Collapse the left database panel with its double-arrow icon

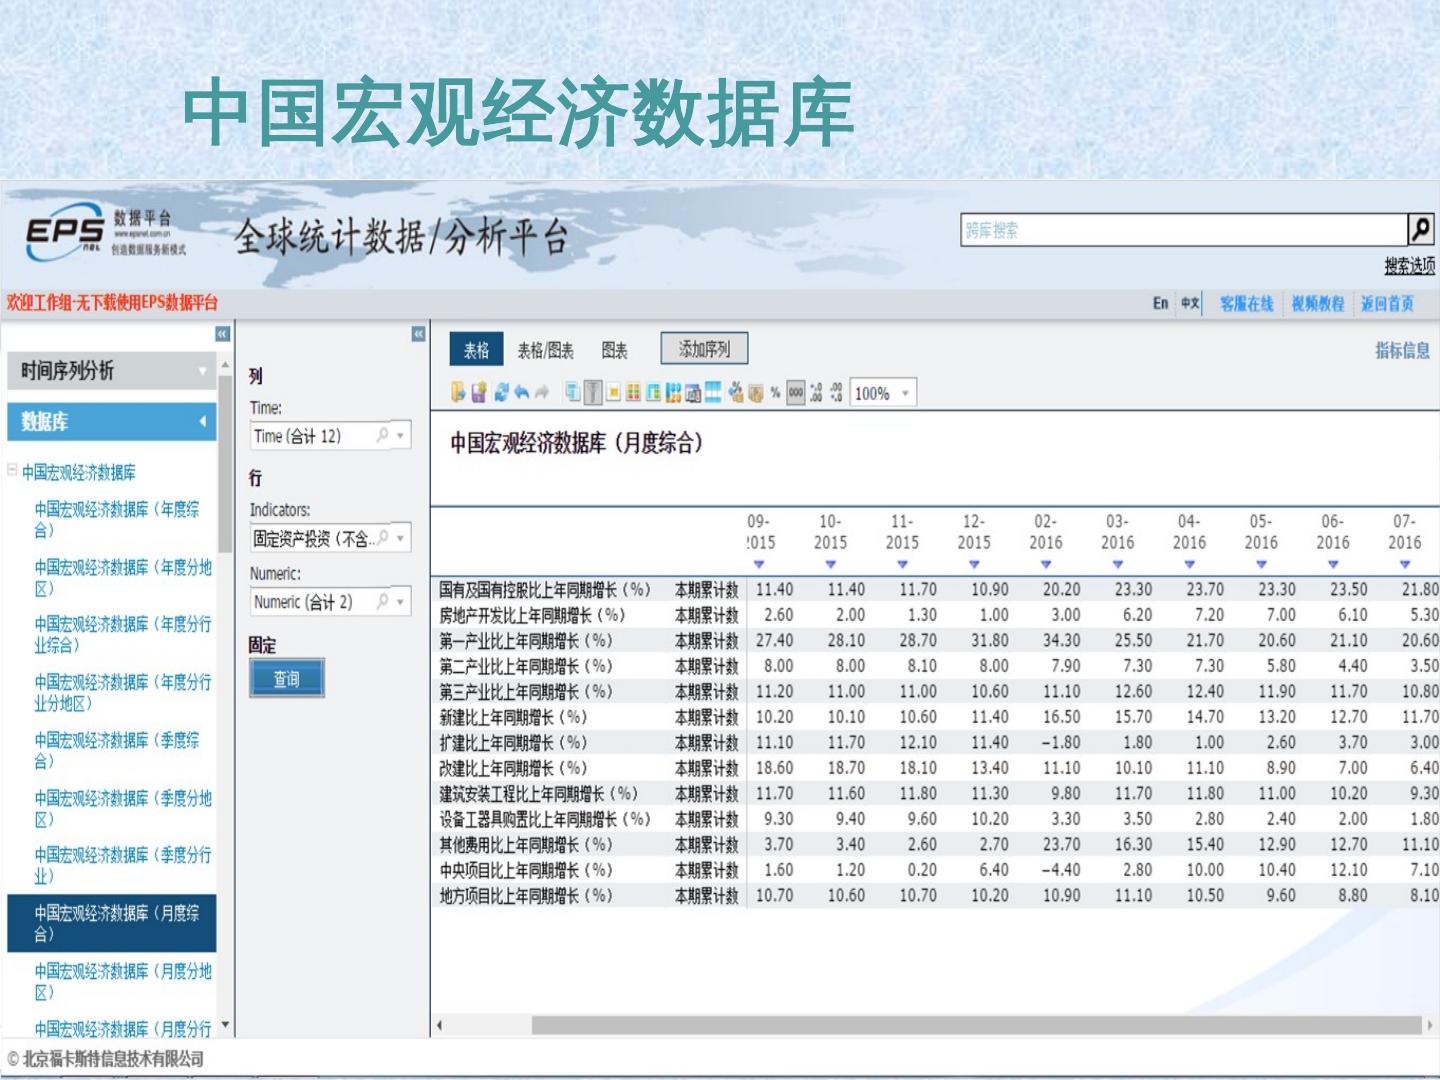222,334
